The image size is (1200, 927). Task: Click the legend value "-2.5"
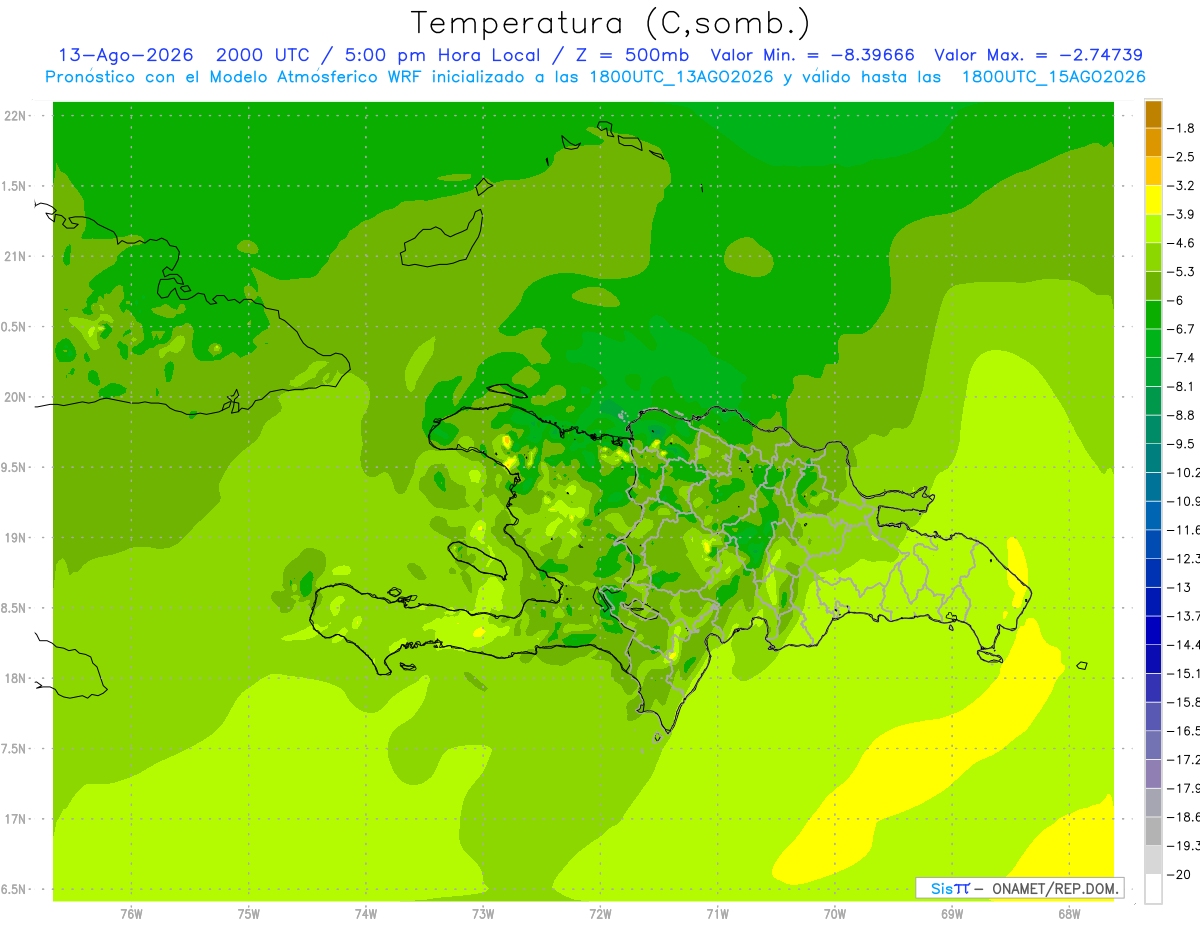[x=1181, y=157]
